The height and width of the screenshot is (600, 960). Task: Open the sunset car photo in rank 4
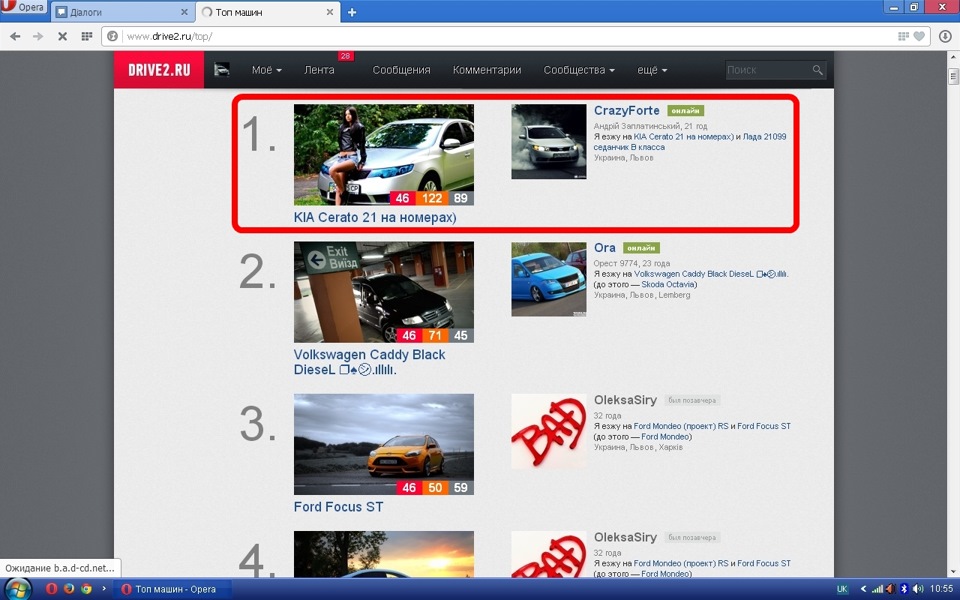tap(384, 554)
